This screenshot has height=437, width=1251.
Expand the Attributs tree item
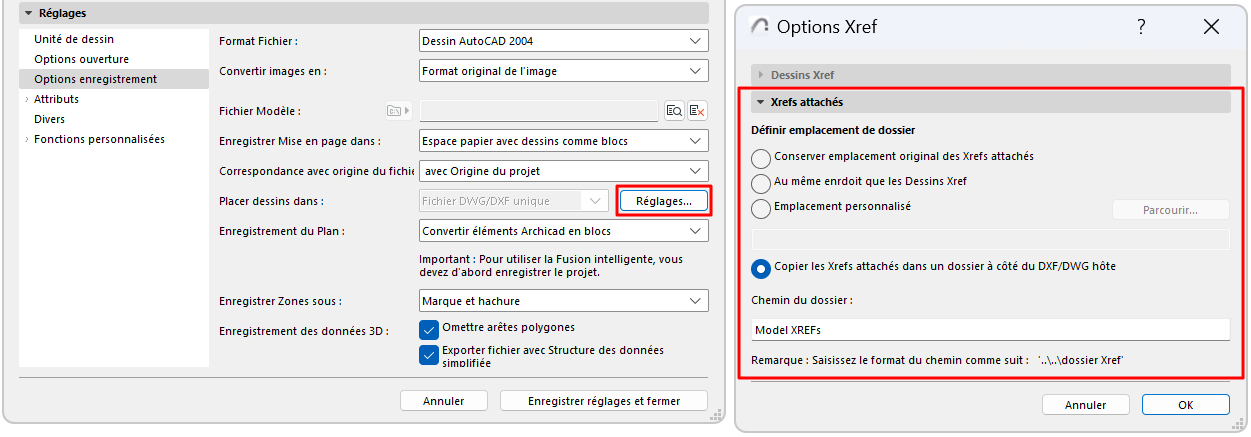click(26, 99)
